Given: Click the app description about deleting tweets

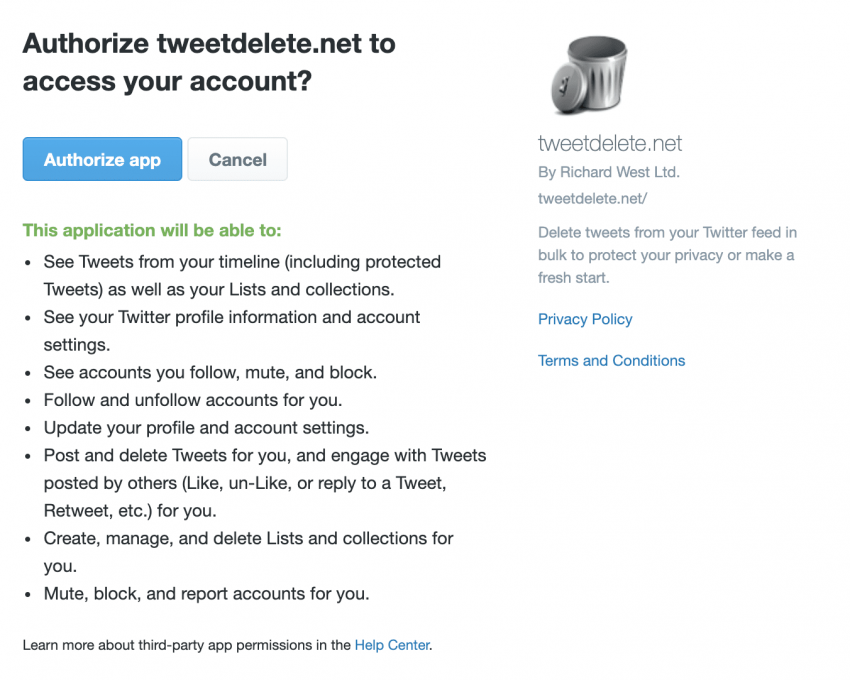Looking at the screenshot, I should tap(666, 255).
